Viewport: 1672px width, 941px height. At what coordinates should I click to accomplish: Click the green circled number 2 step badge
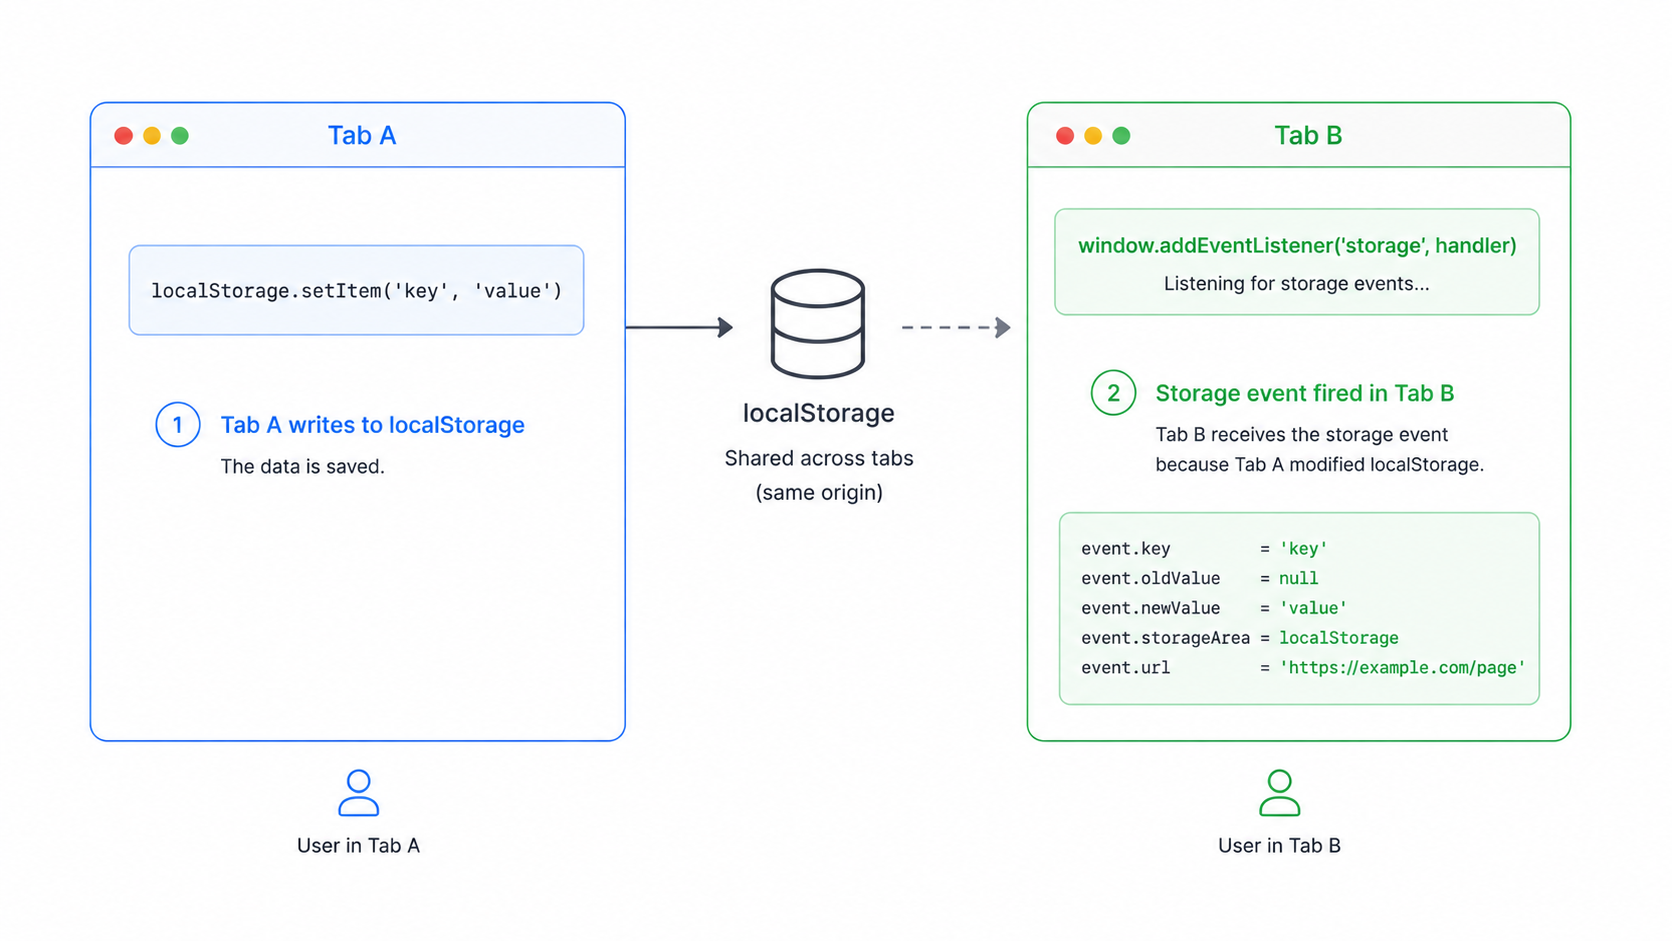(x=1113, y=393)
